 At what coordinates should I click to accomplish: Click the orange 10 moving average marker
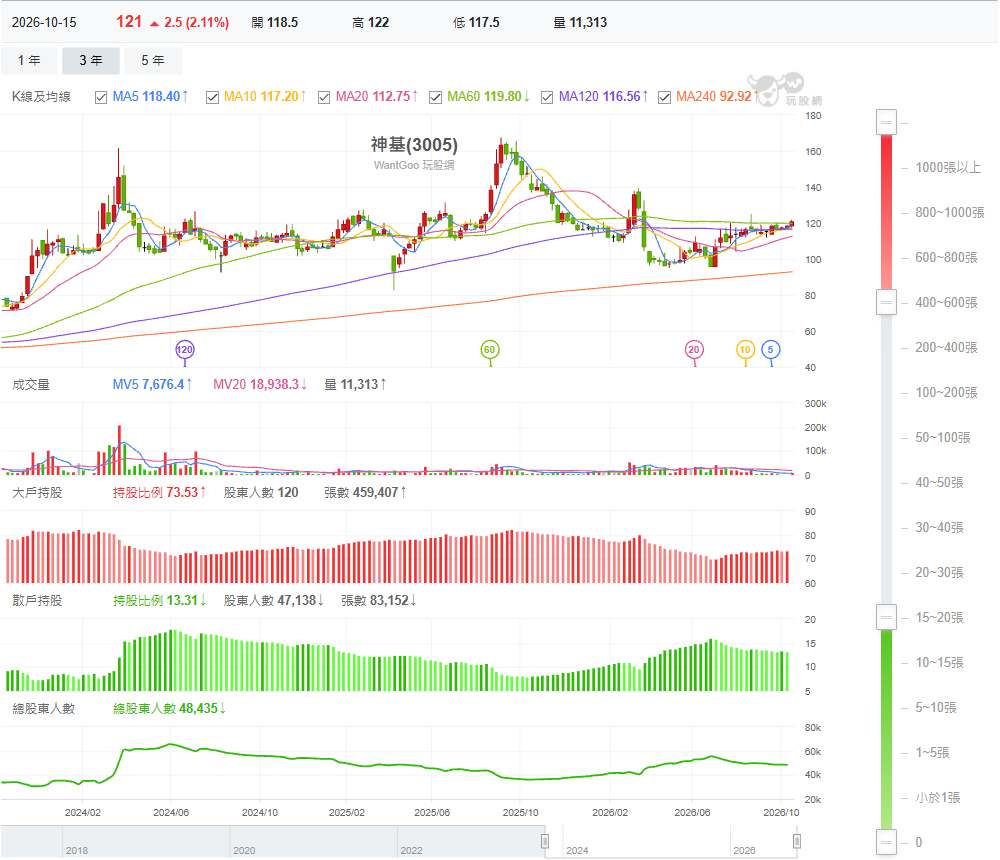point(745,350)
